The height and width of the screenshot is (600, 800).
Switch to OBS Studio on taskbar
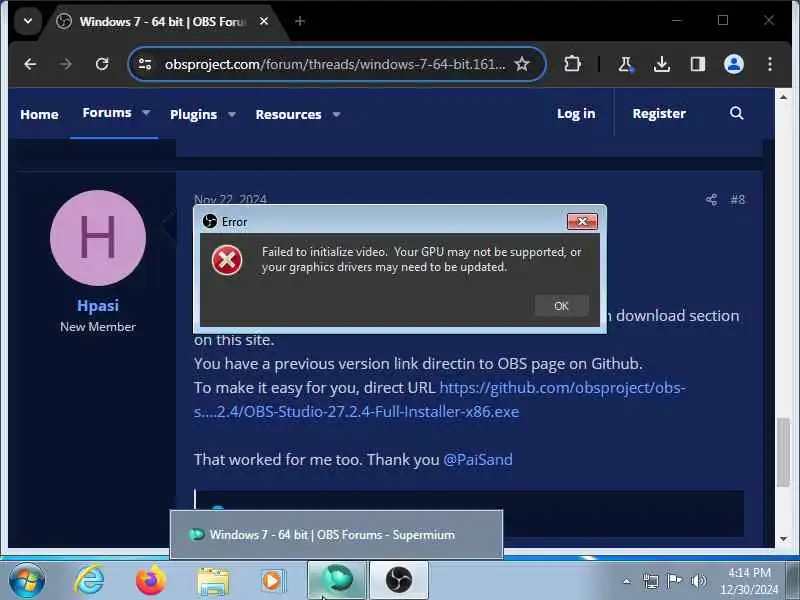point(399,580)
